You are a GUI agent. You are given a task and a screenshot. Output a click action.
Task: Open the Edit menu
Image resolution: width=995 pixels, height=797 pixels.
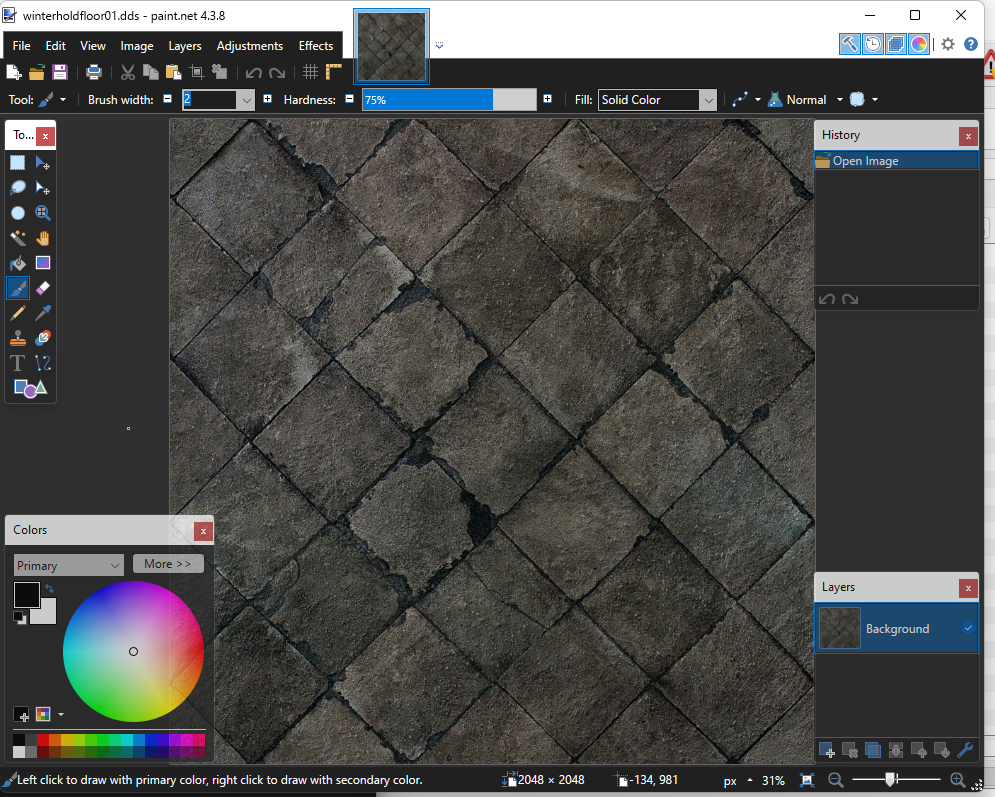[x=55, y=46]
